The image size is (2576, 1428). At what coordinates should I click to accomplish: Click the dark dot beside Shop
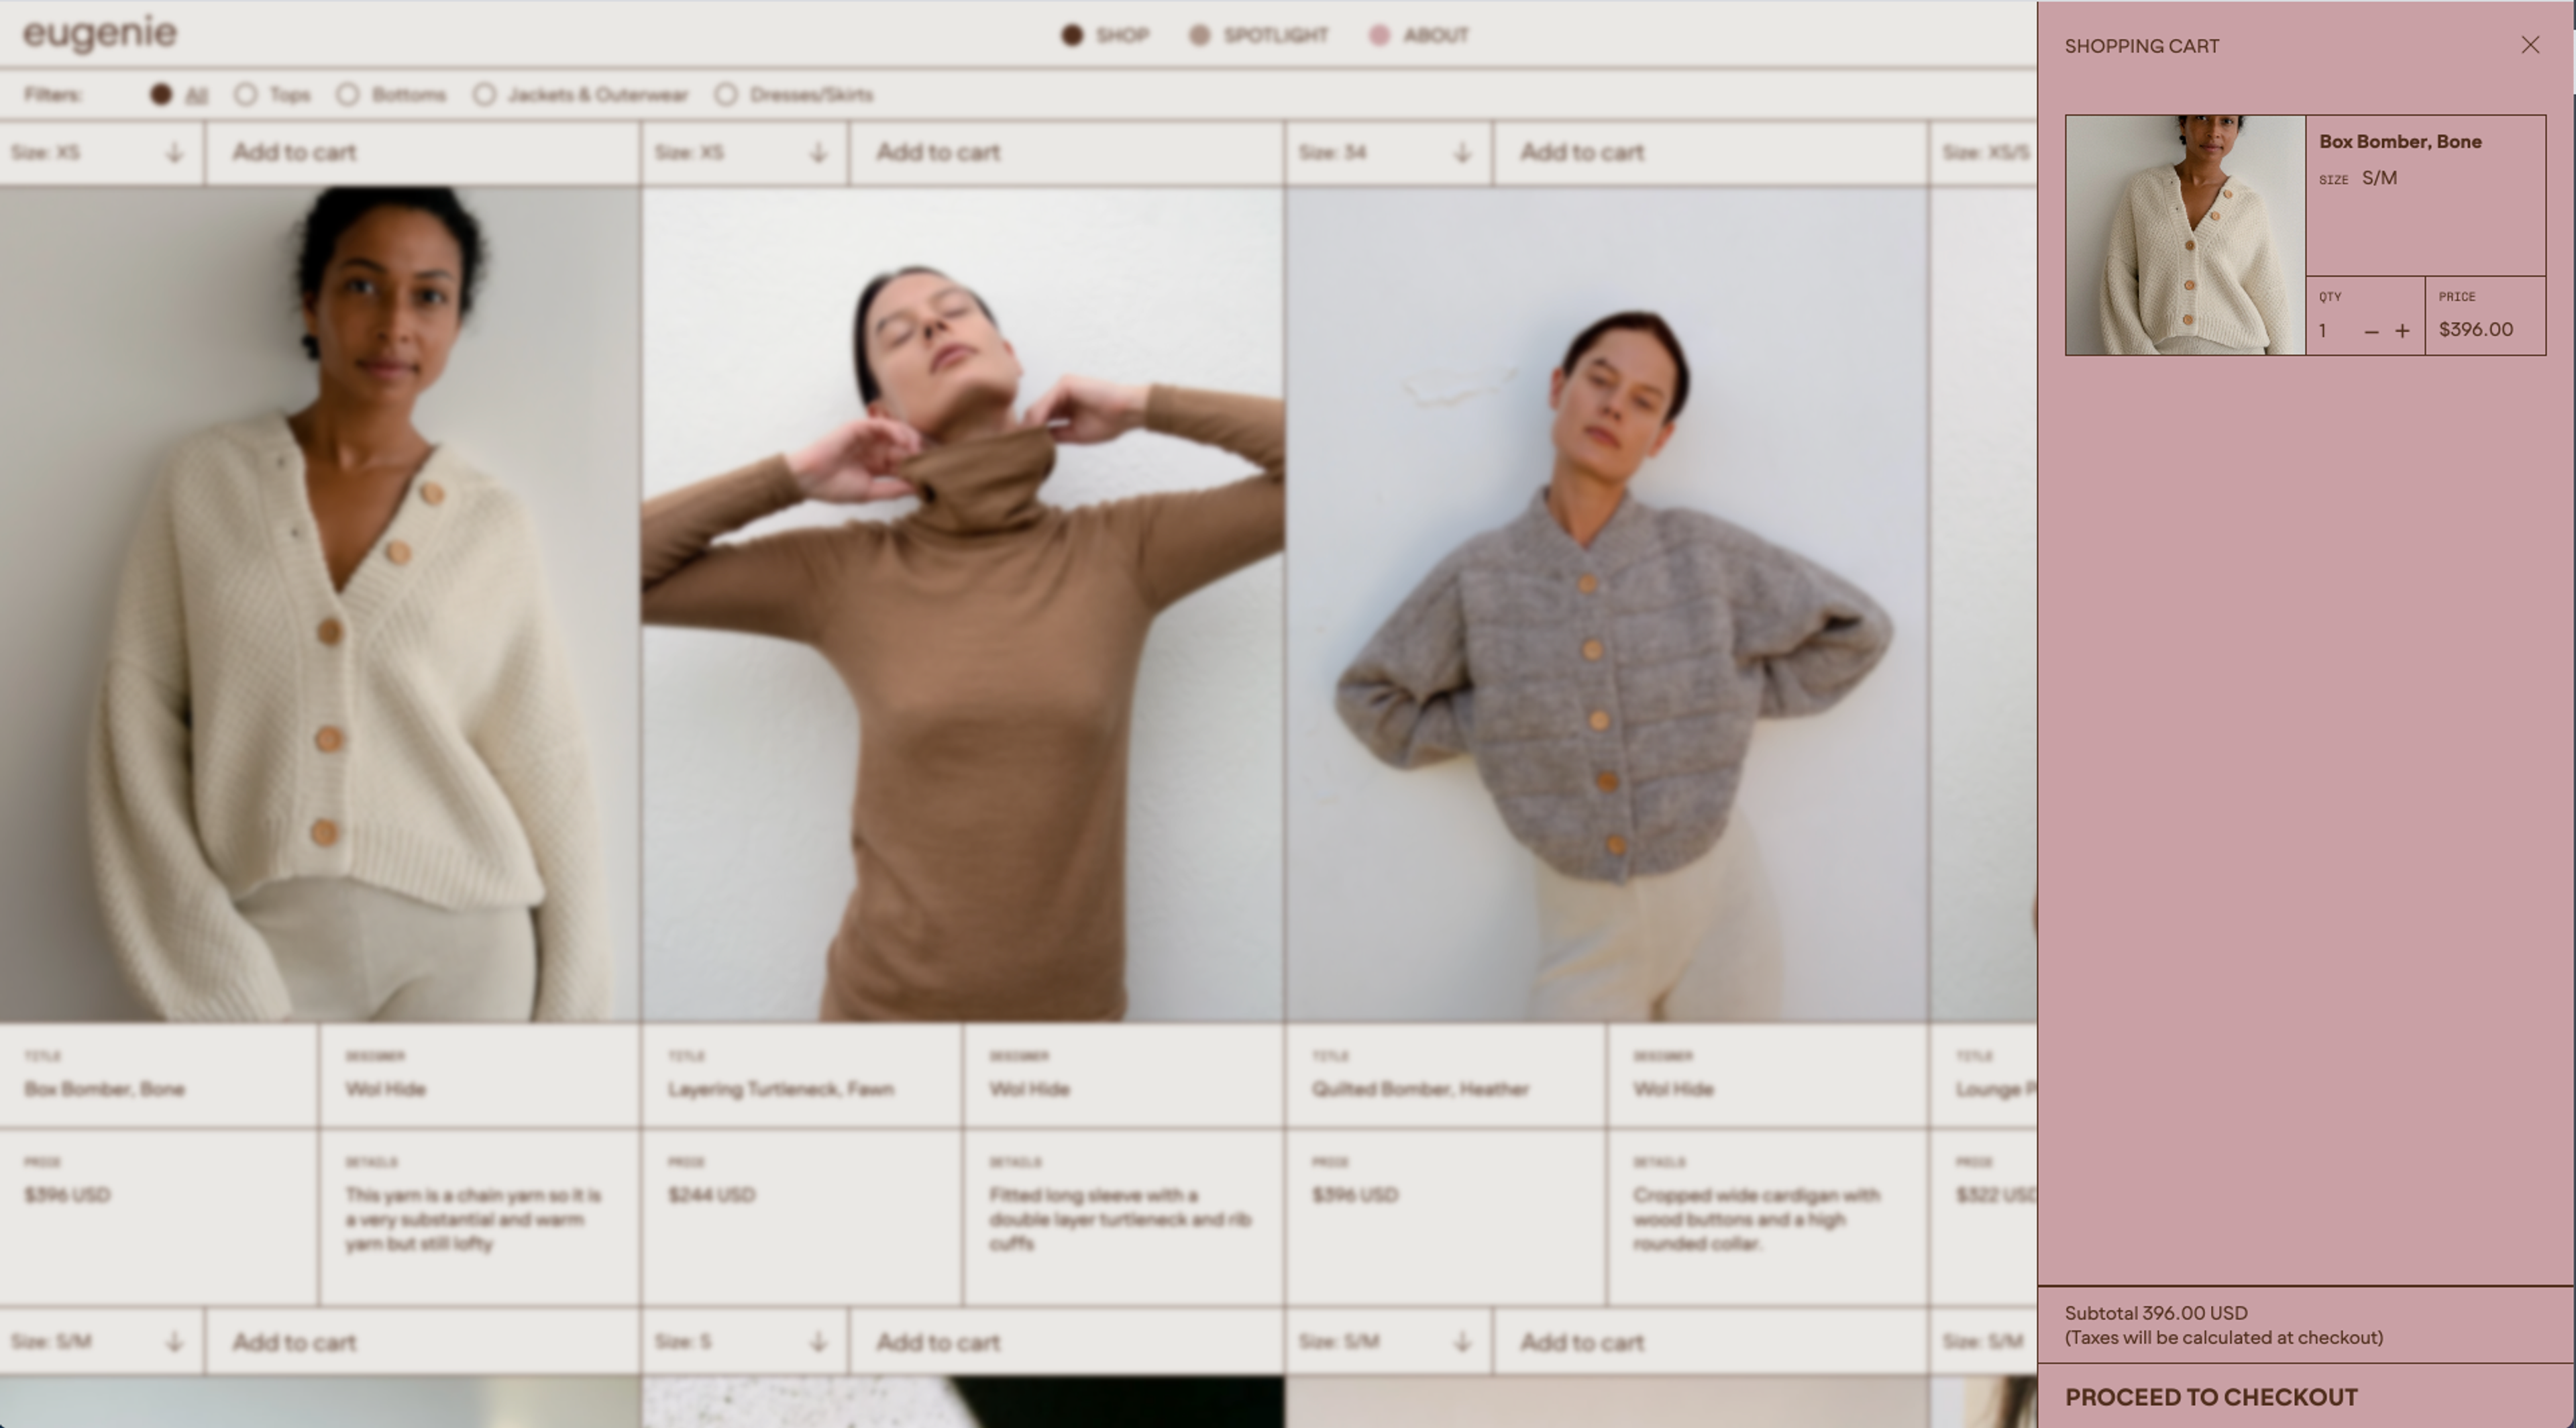click(1072, 35)
